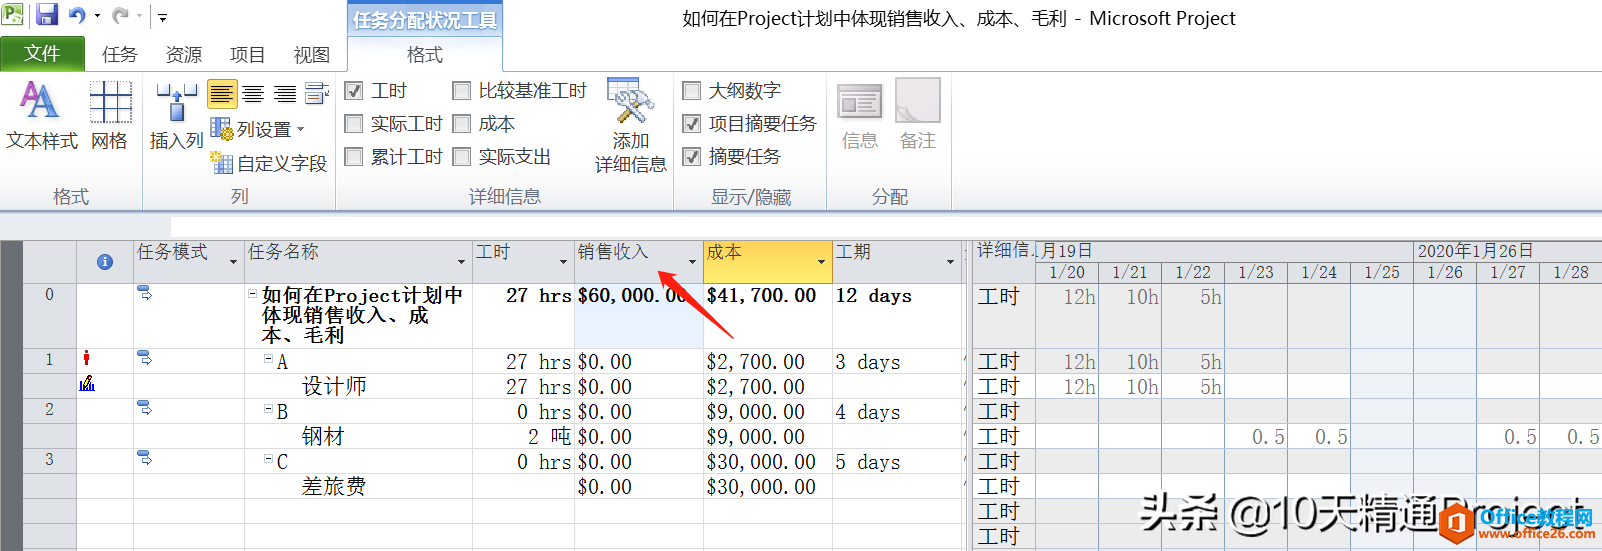Image resolution: width=1602 pixels, height=551 pixels.
Task: Open the 任务名称 column filter dropdown
Action: 461,262
